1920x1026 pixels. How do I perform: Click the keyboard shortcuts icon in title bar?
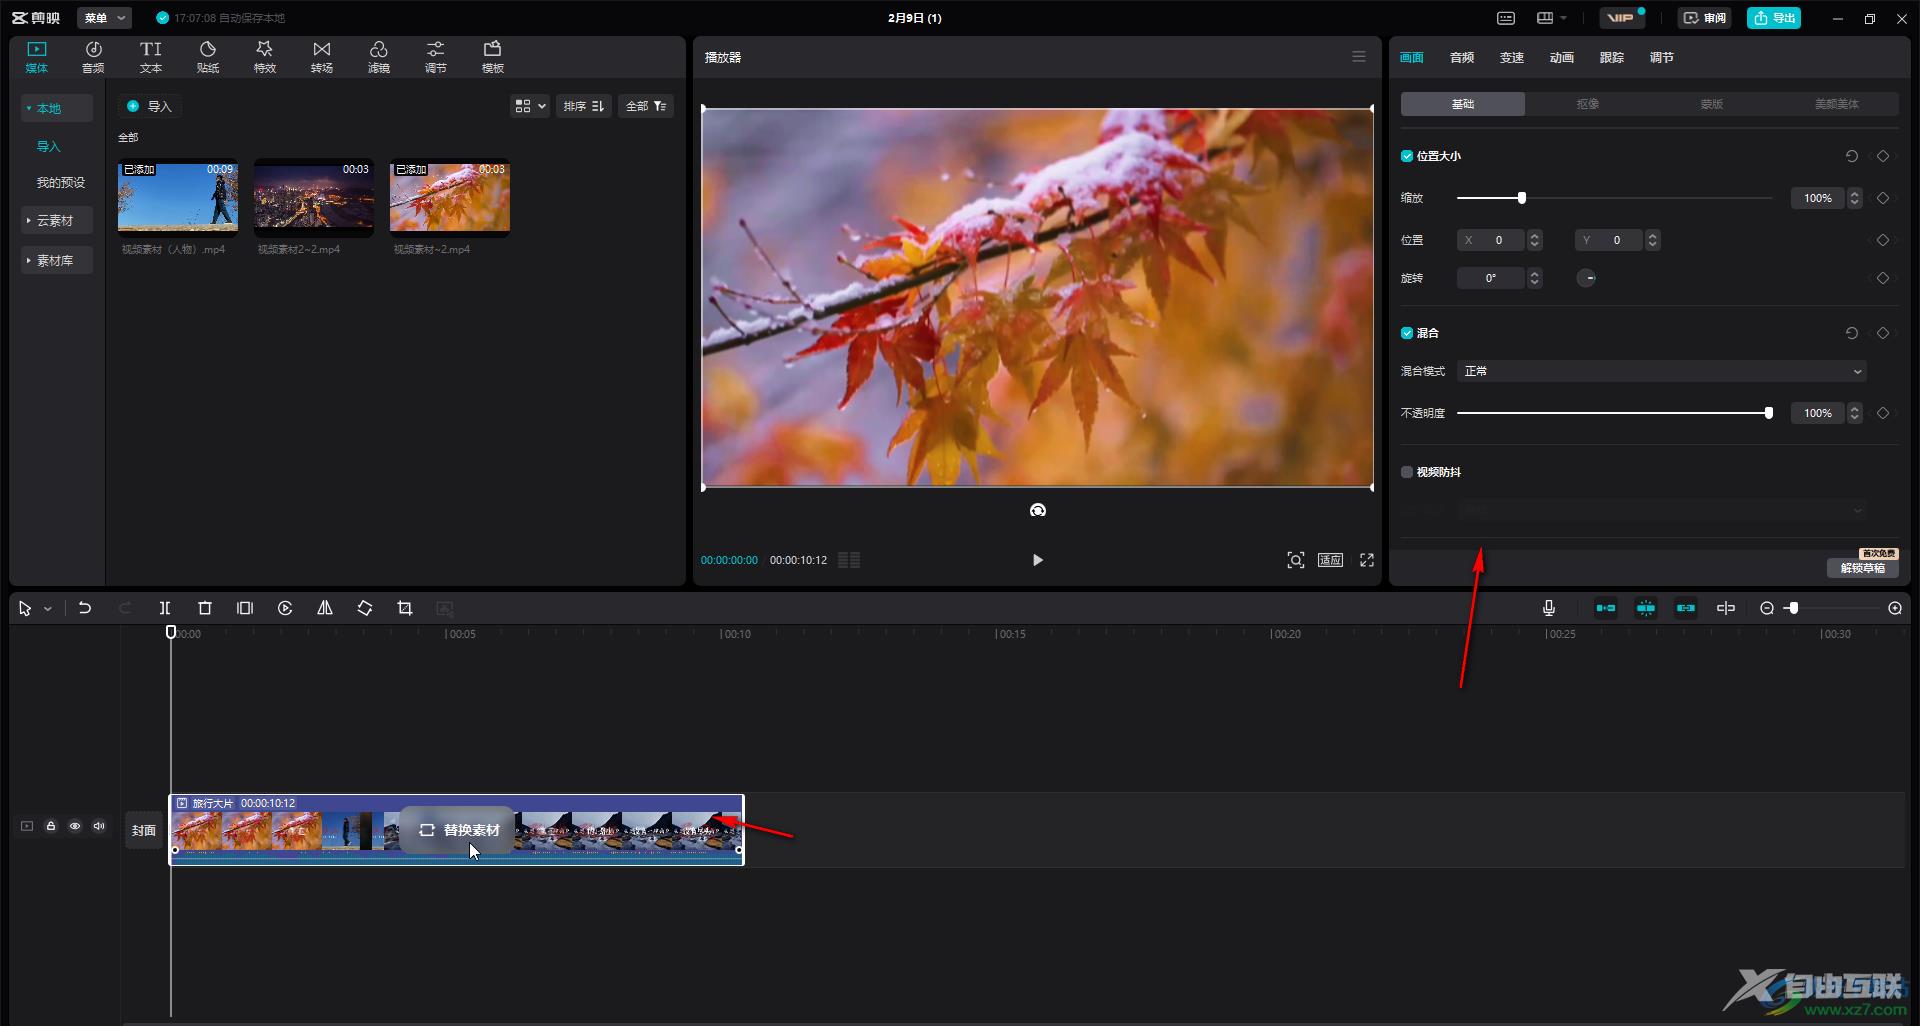pyautogui.click(x=1506, y=18)
